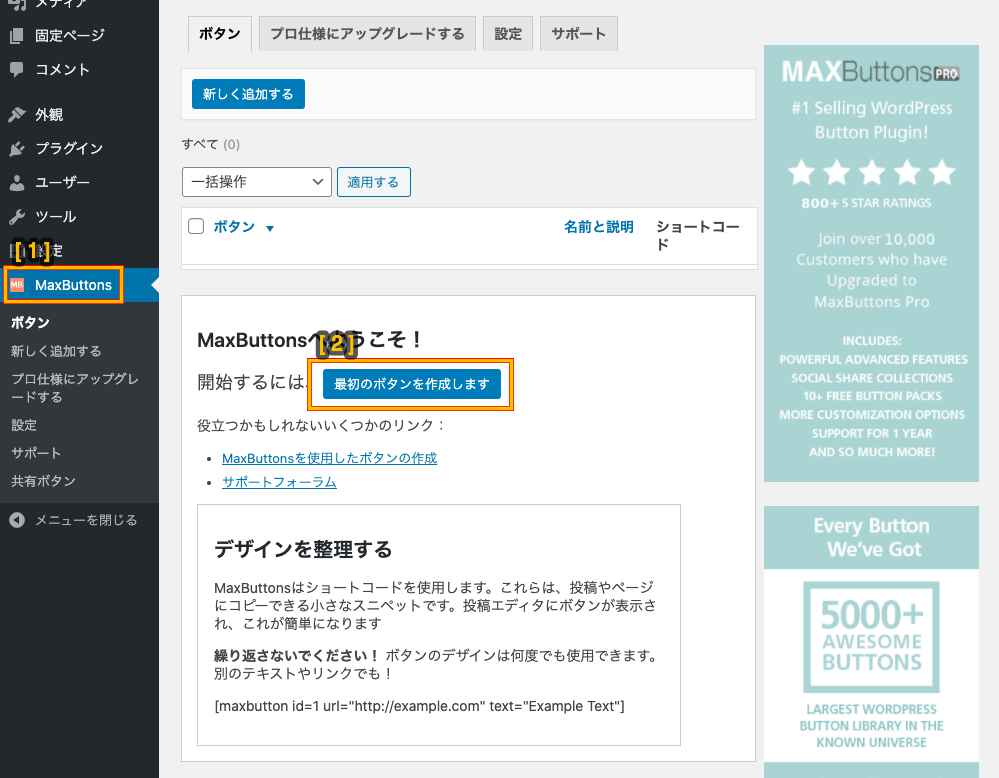Click the コメント speech bubble icon
Image resolution: width=999 pixels, height=778 pixels.
coord(17,69)
